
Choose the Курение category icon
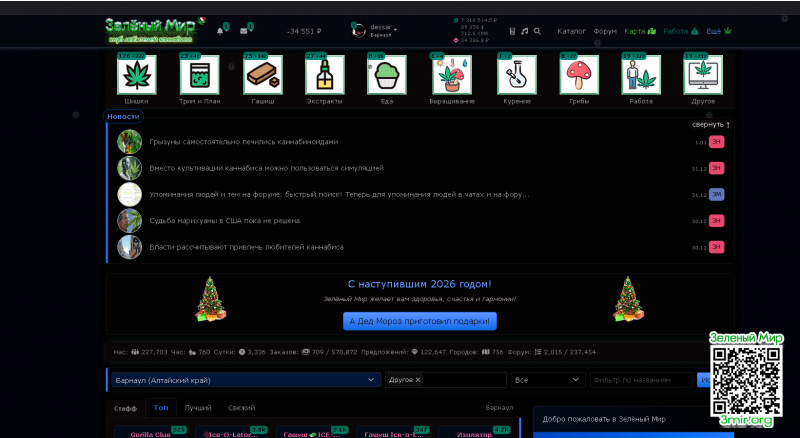click(517, 75)
